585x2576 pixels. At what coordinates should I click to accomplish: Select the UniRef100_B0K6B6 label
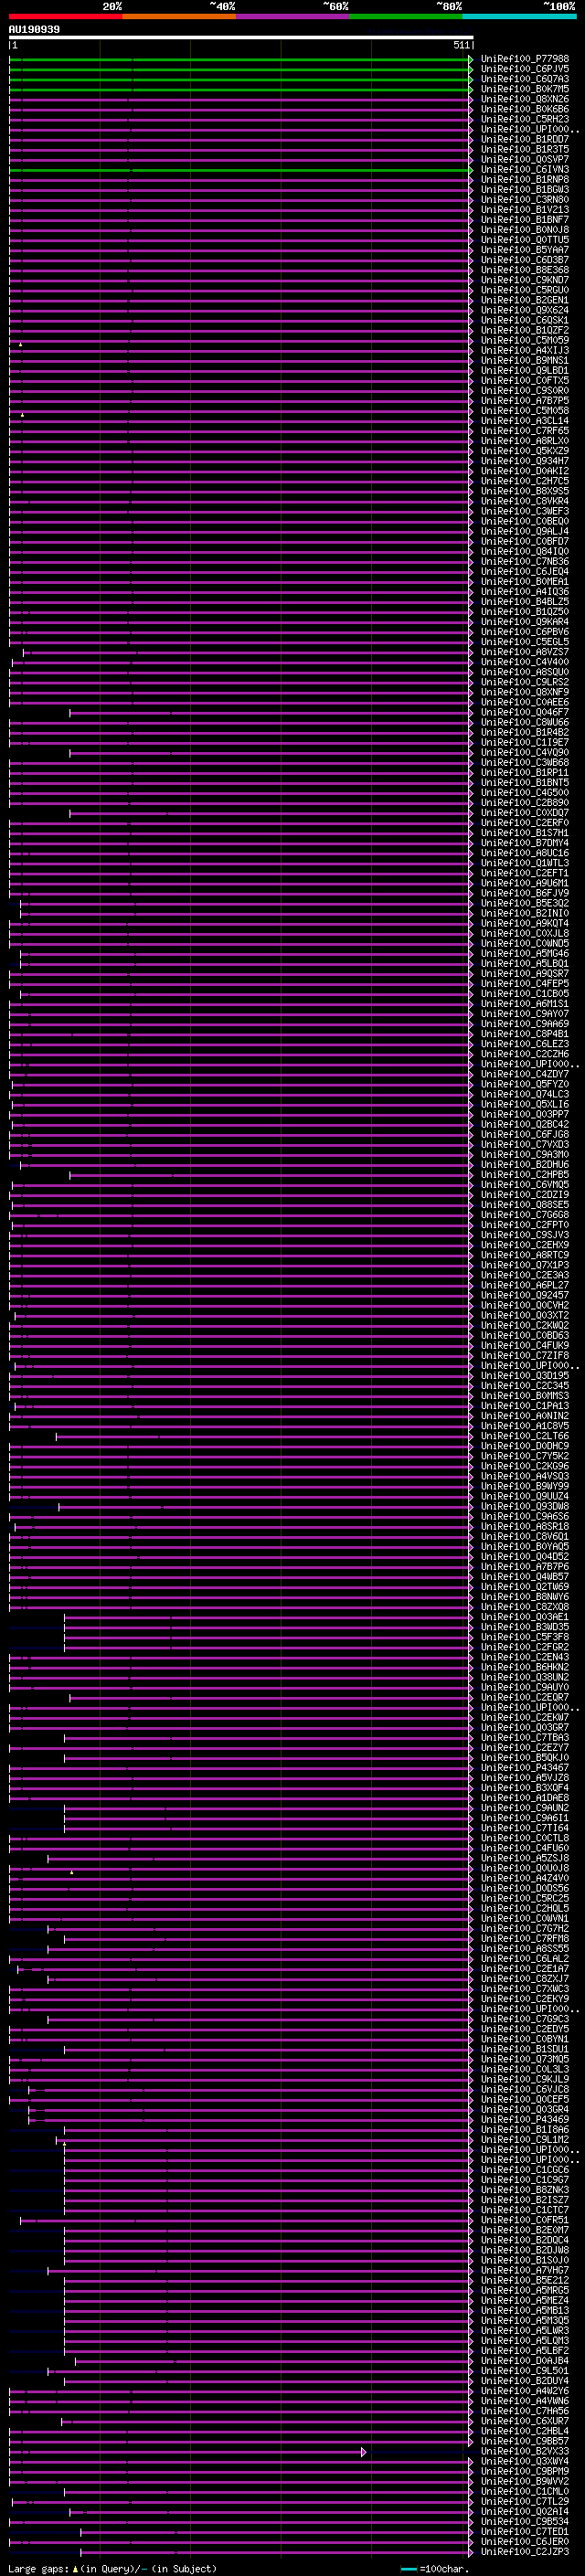click(x=524, y=109)
